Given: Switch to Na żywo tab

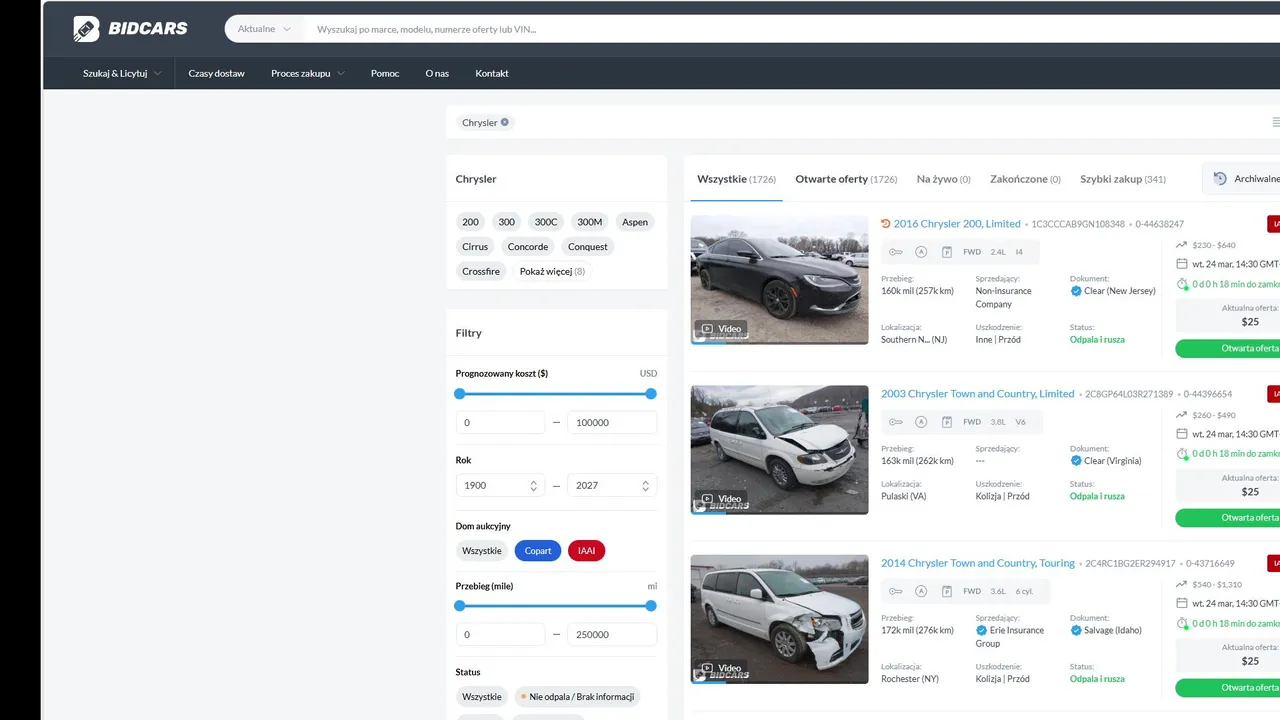Looking at the screenshot, I should coord(944,179).
